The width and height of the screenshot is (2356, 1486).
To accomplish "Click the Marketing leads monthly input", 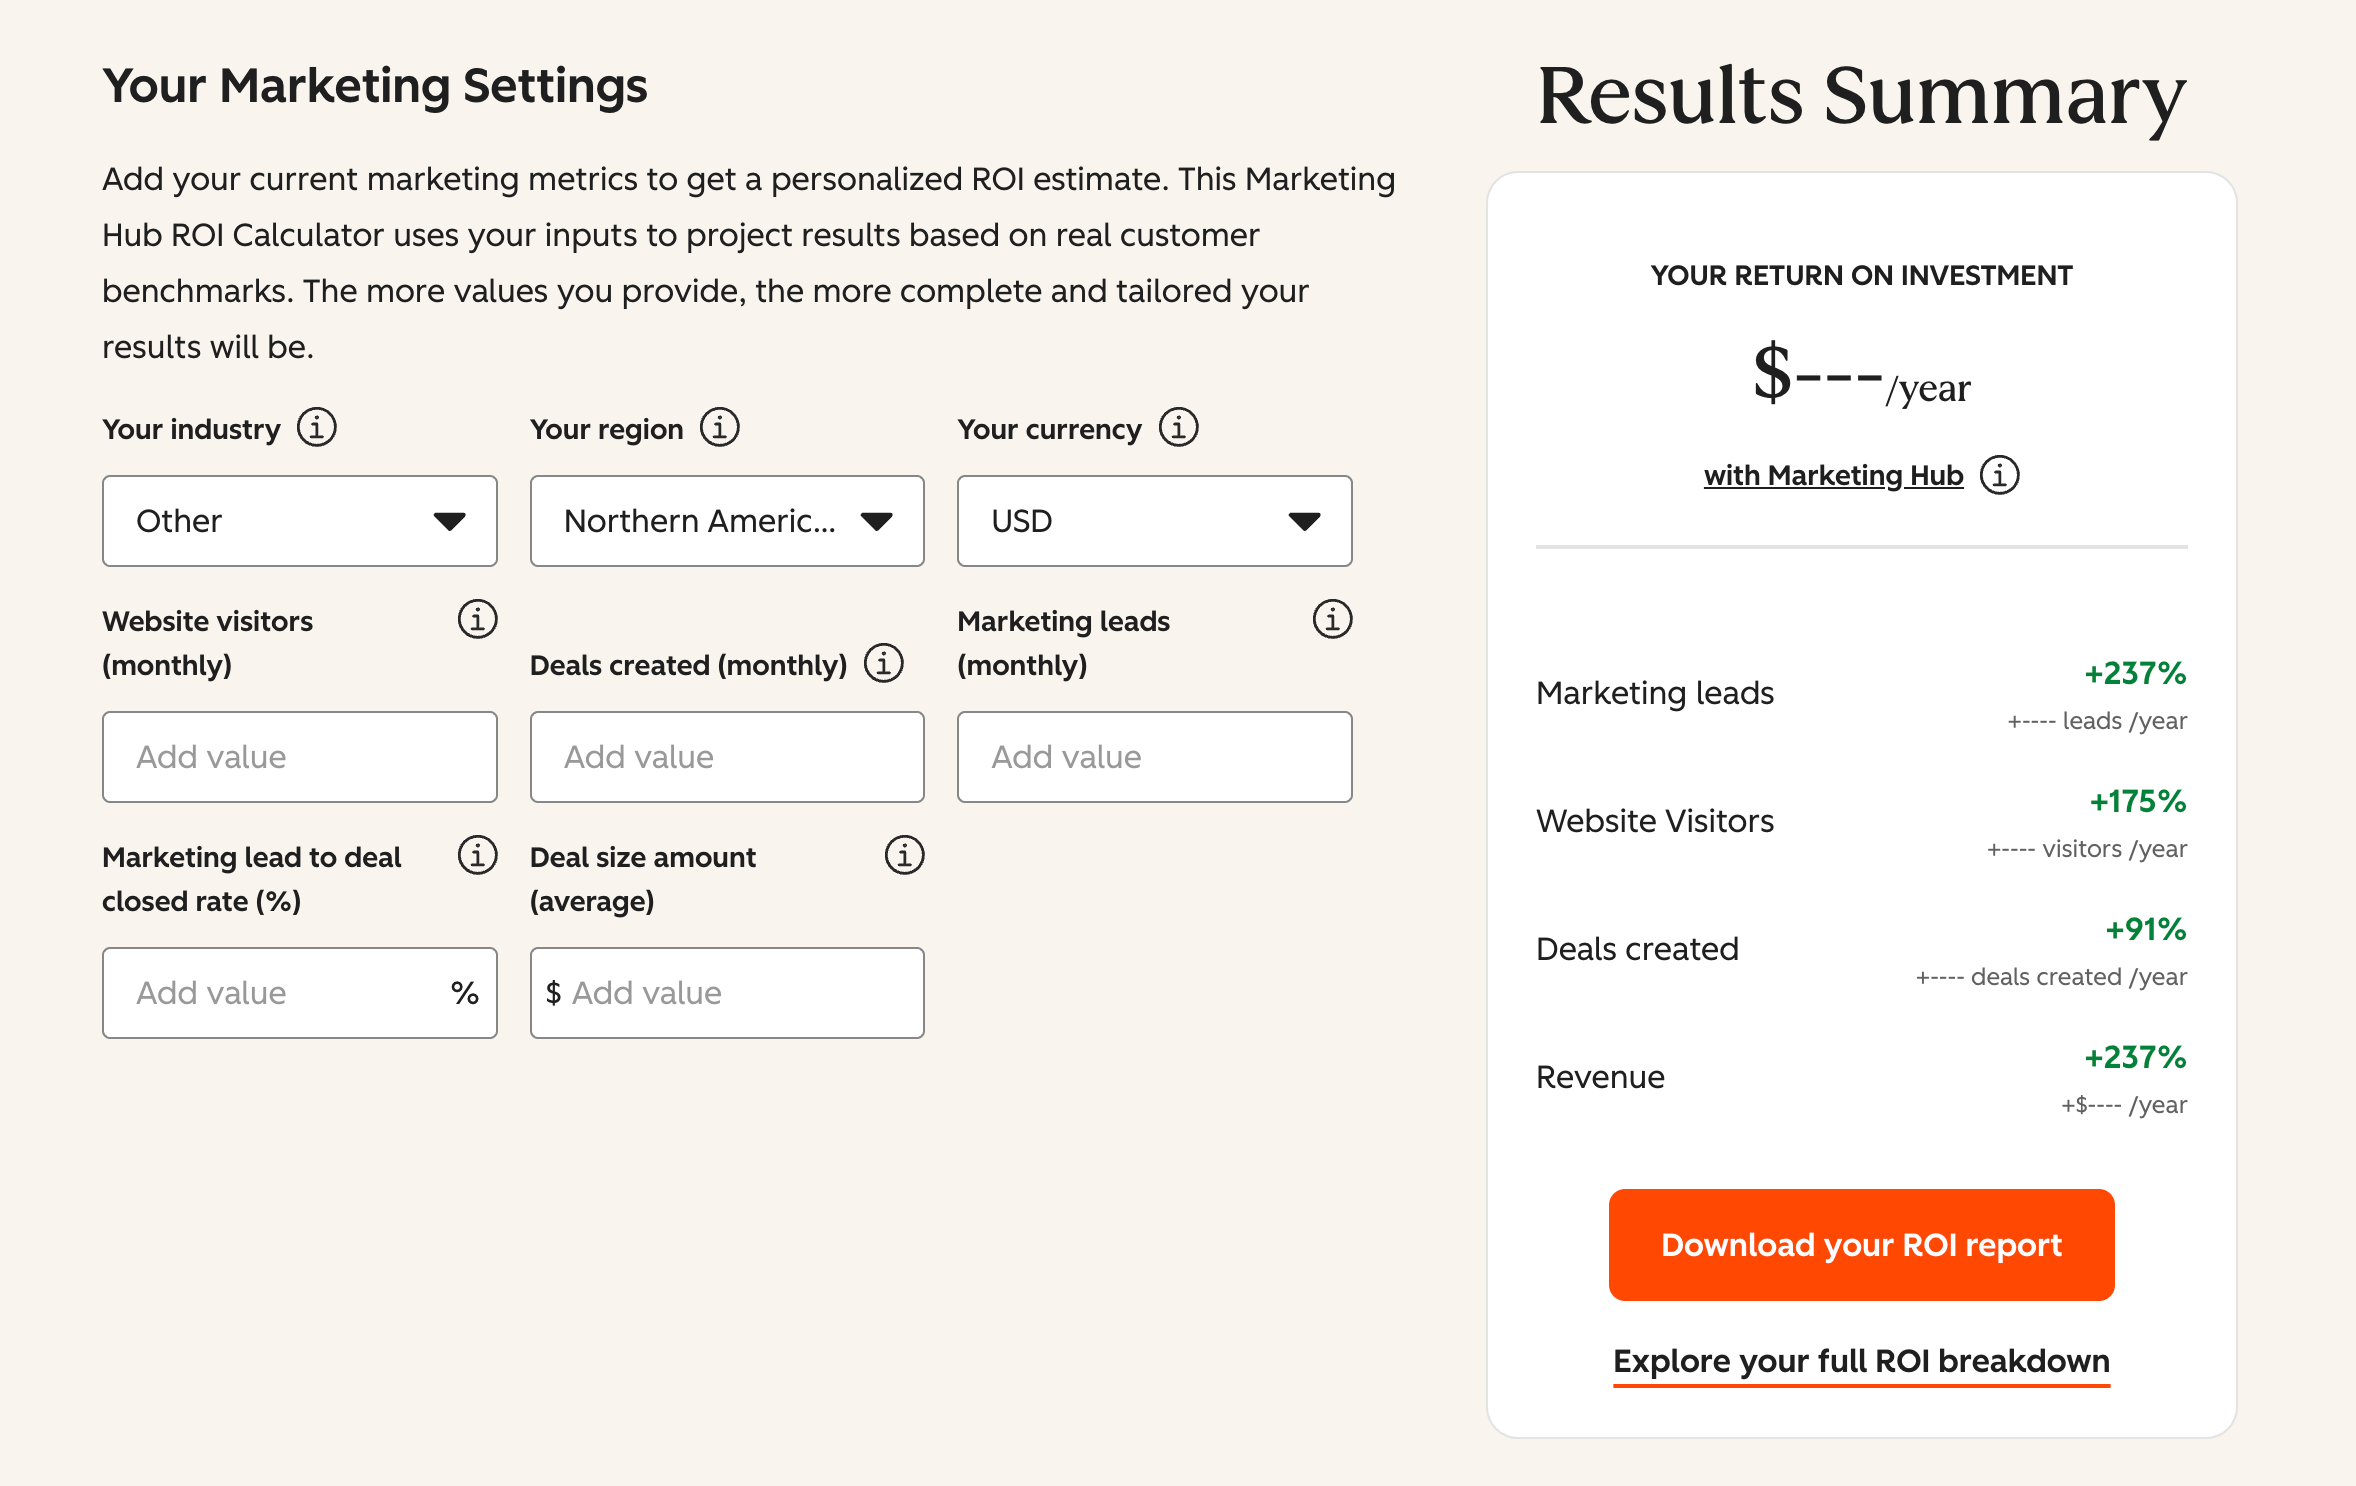I will pyautogui.click(x=1154, y=757).
